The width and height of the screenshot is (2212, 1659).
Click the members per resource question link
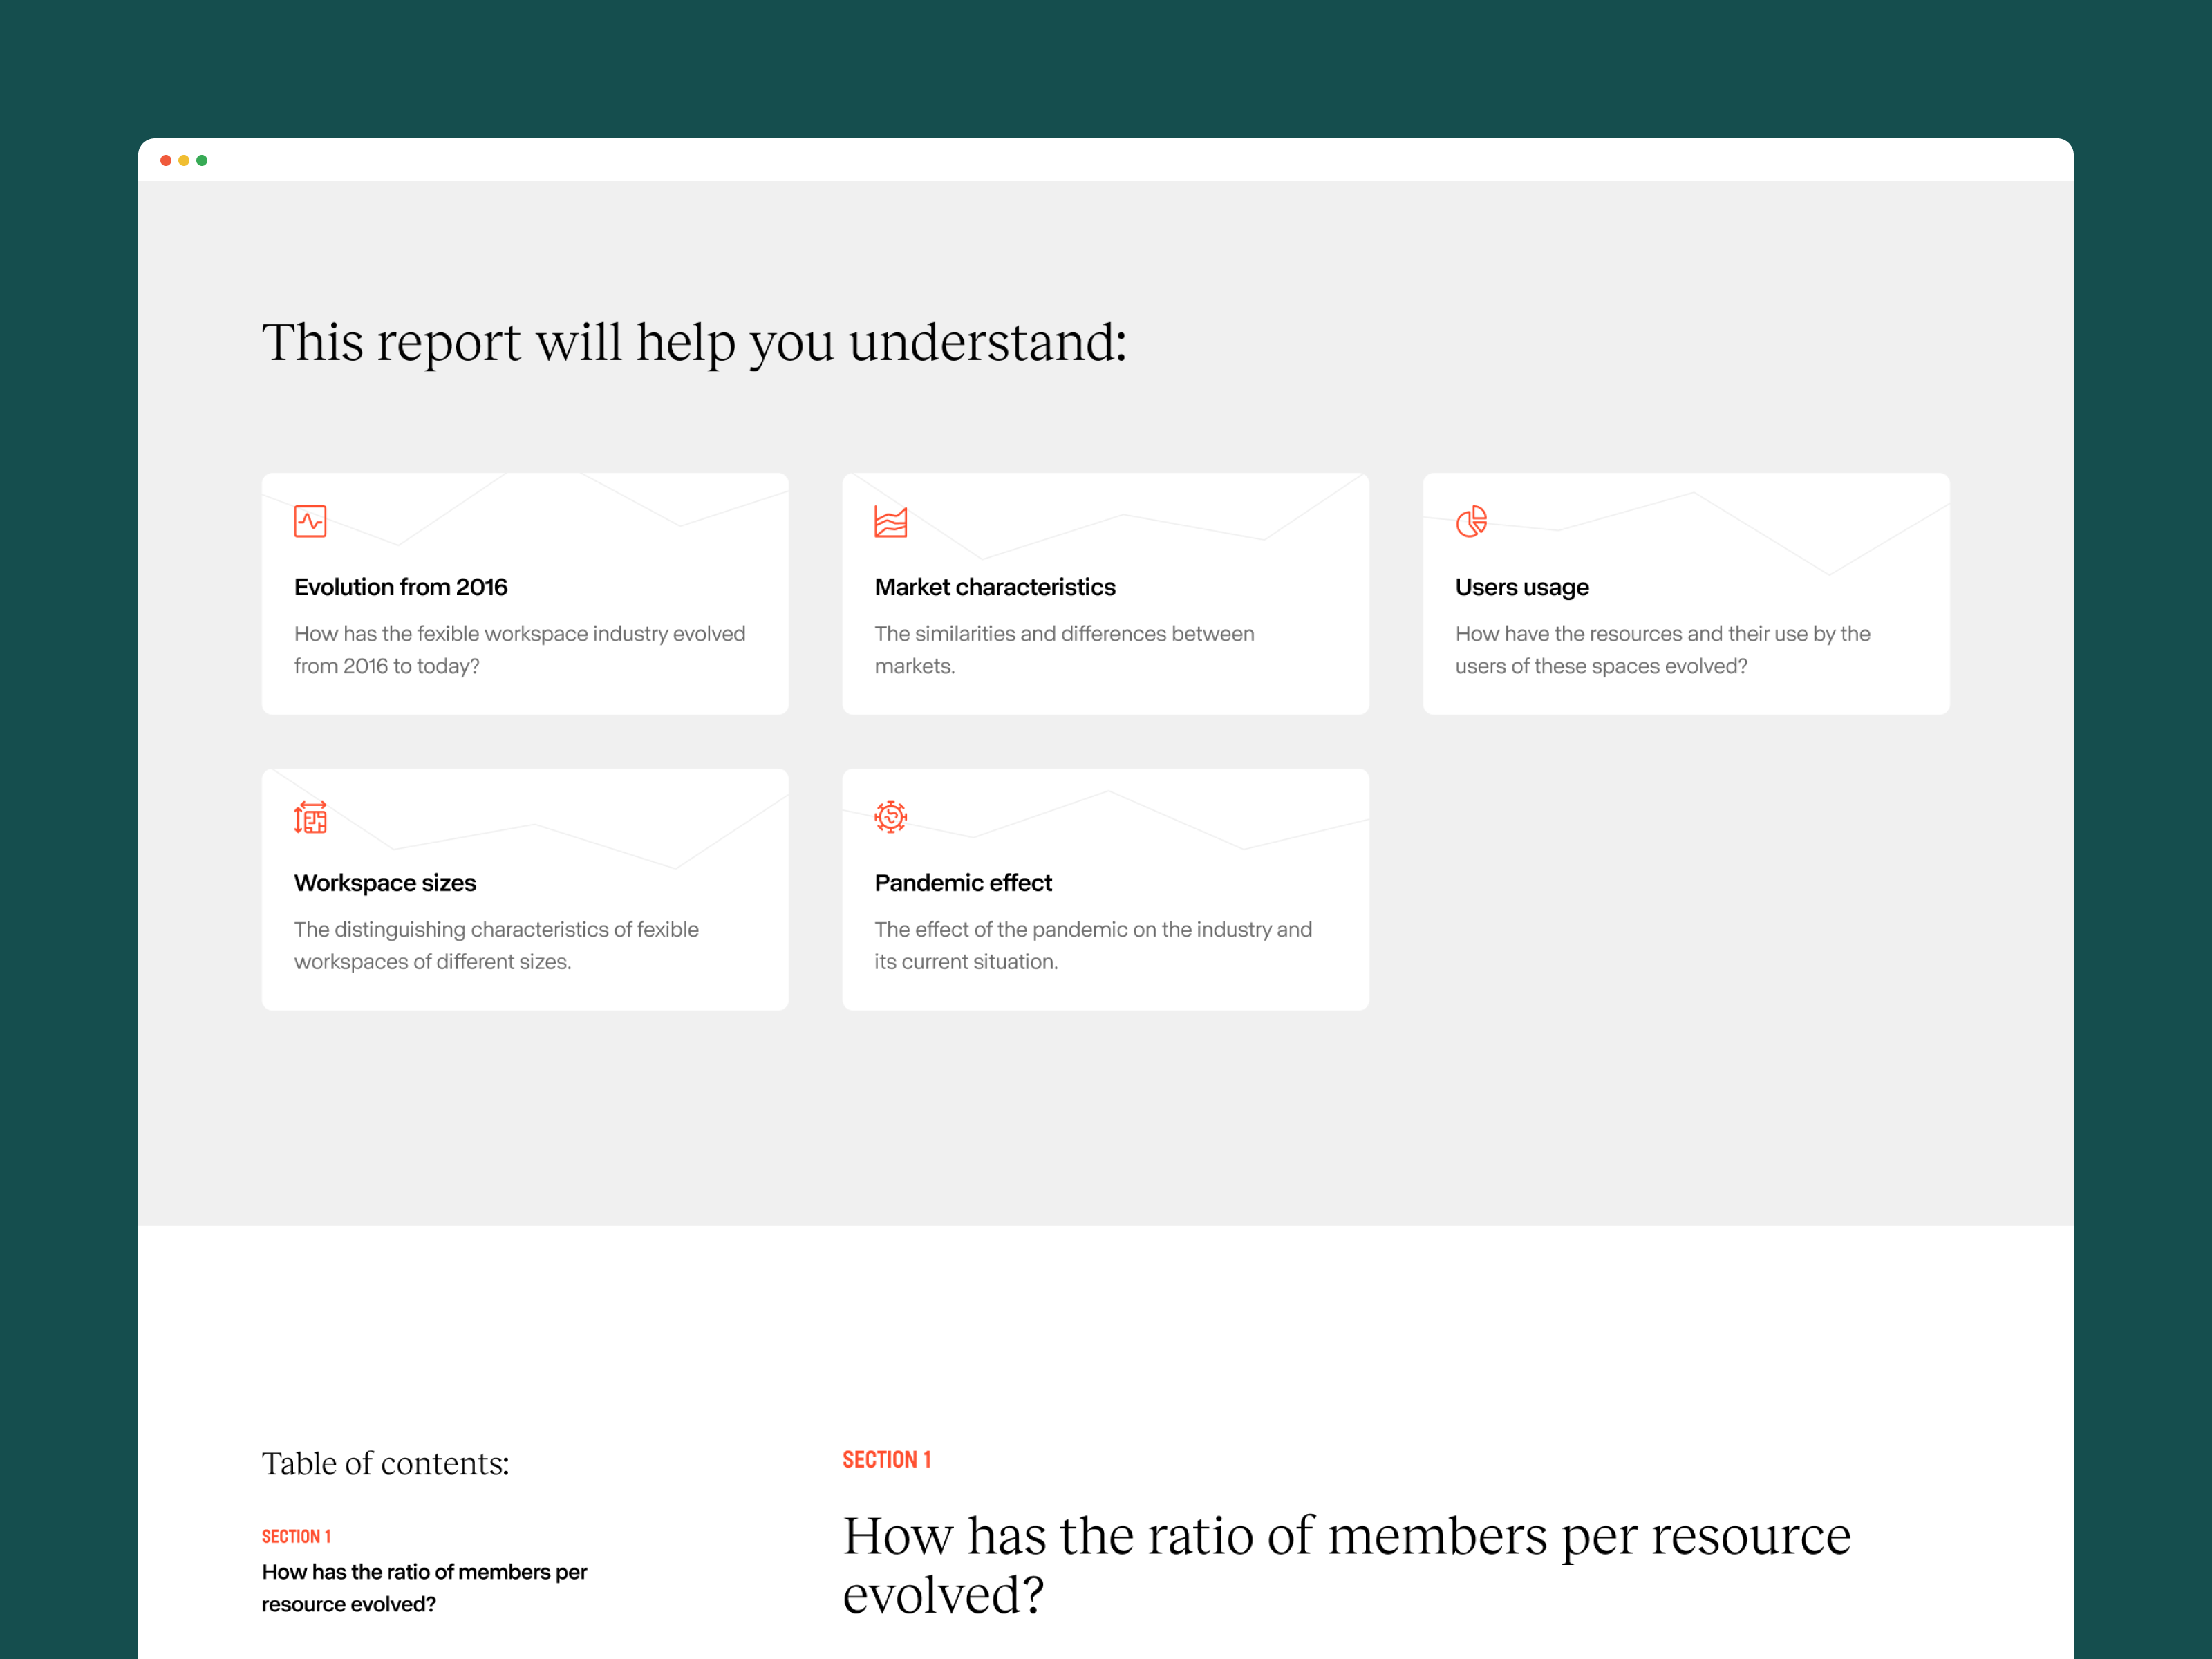pos(424,1587)
